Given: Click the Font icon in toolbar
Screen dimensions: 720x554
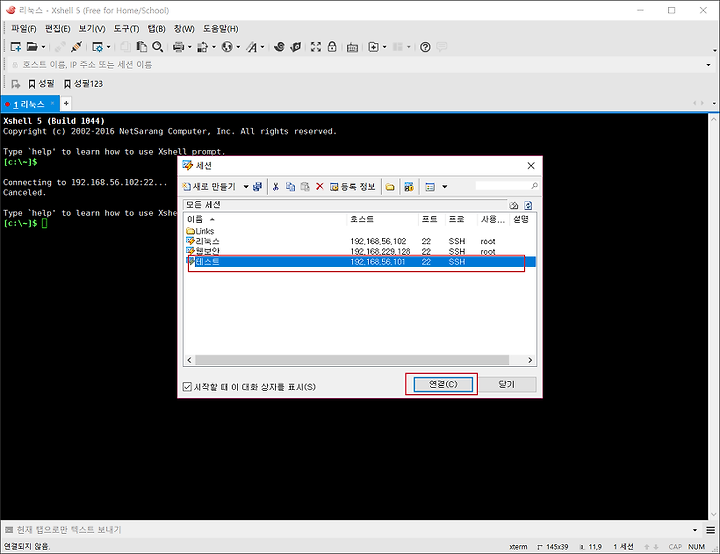Looking at the screenshot, I should point(252,47).
